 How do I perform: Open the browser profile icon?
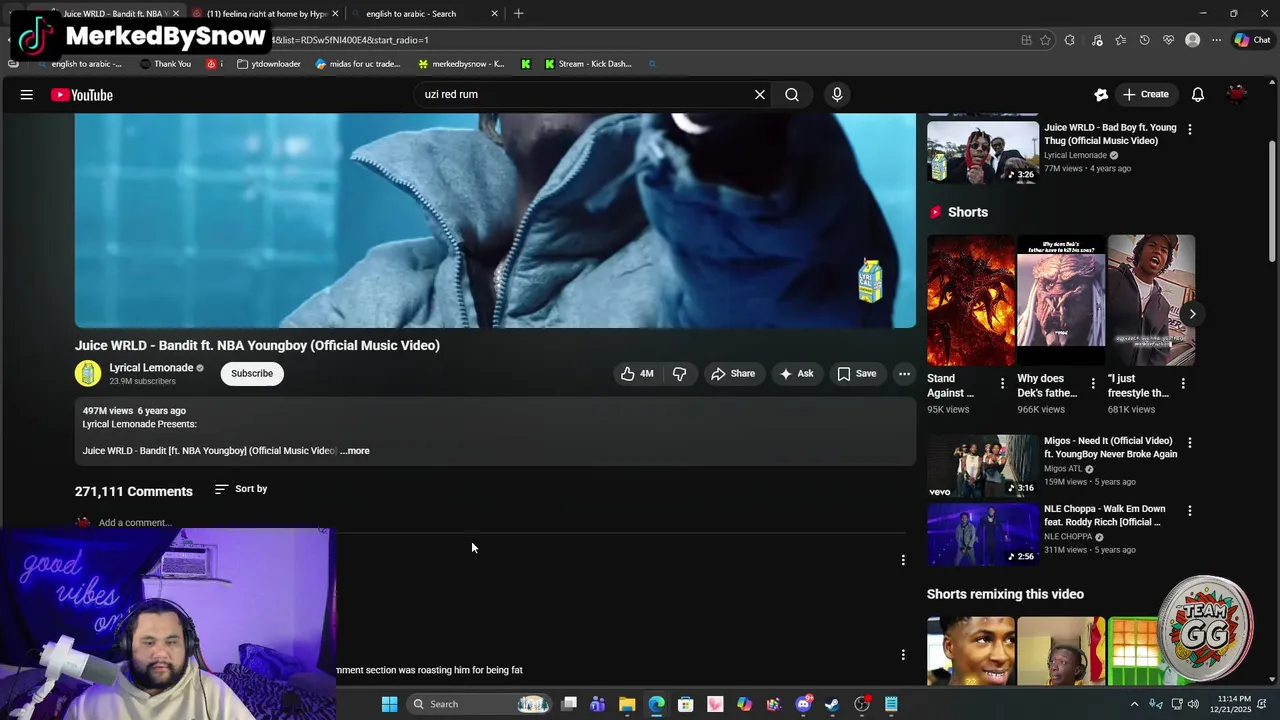(x=1192, y=40)
